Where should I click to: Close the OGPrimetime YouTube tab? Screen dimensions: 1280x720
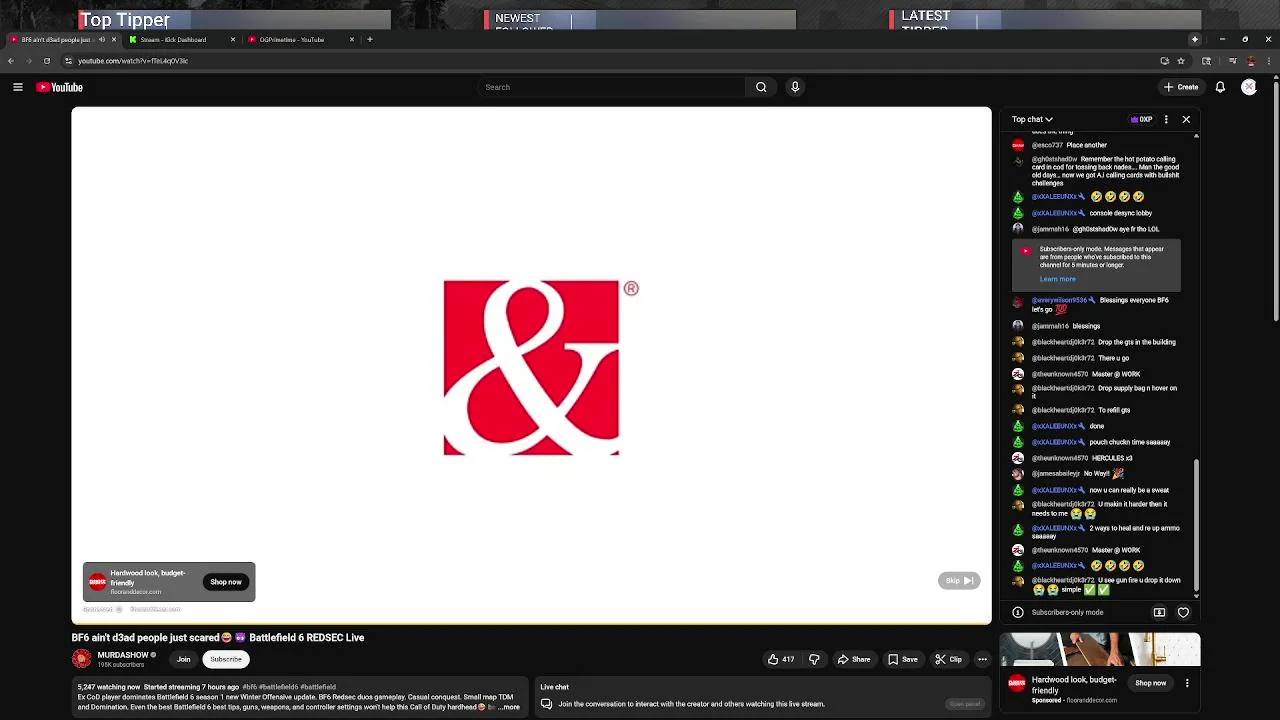tap(352, 39)
